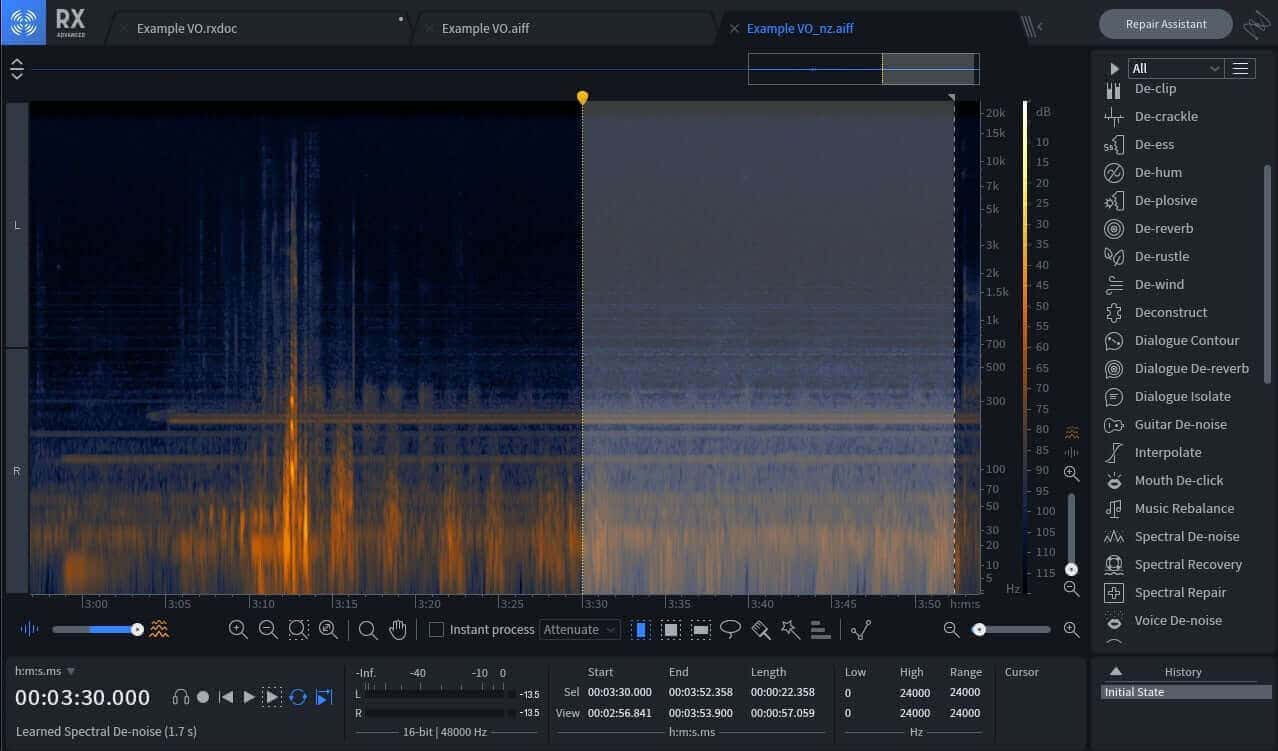This screenshot has height=751, width=1278.
Task: Close the Example VO_nz.aiff tab
Action: (x=734, y=28)
